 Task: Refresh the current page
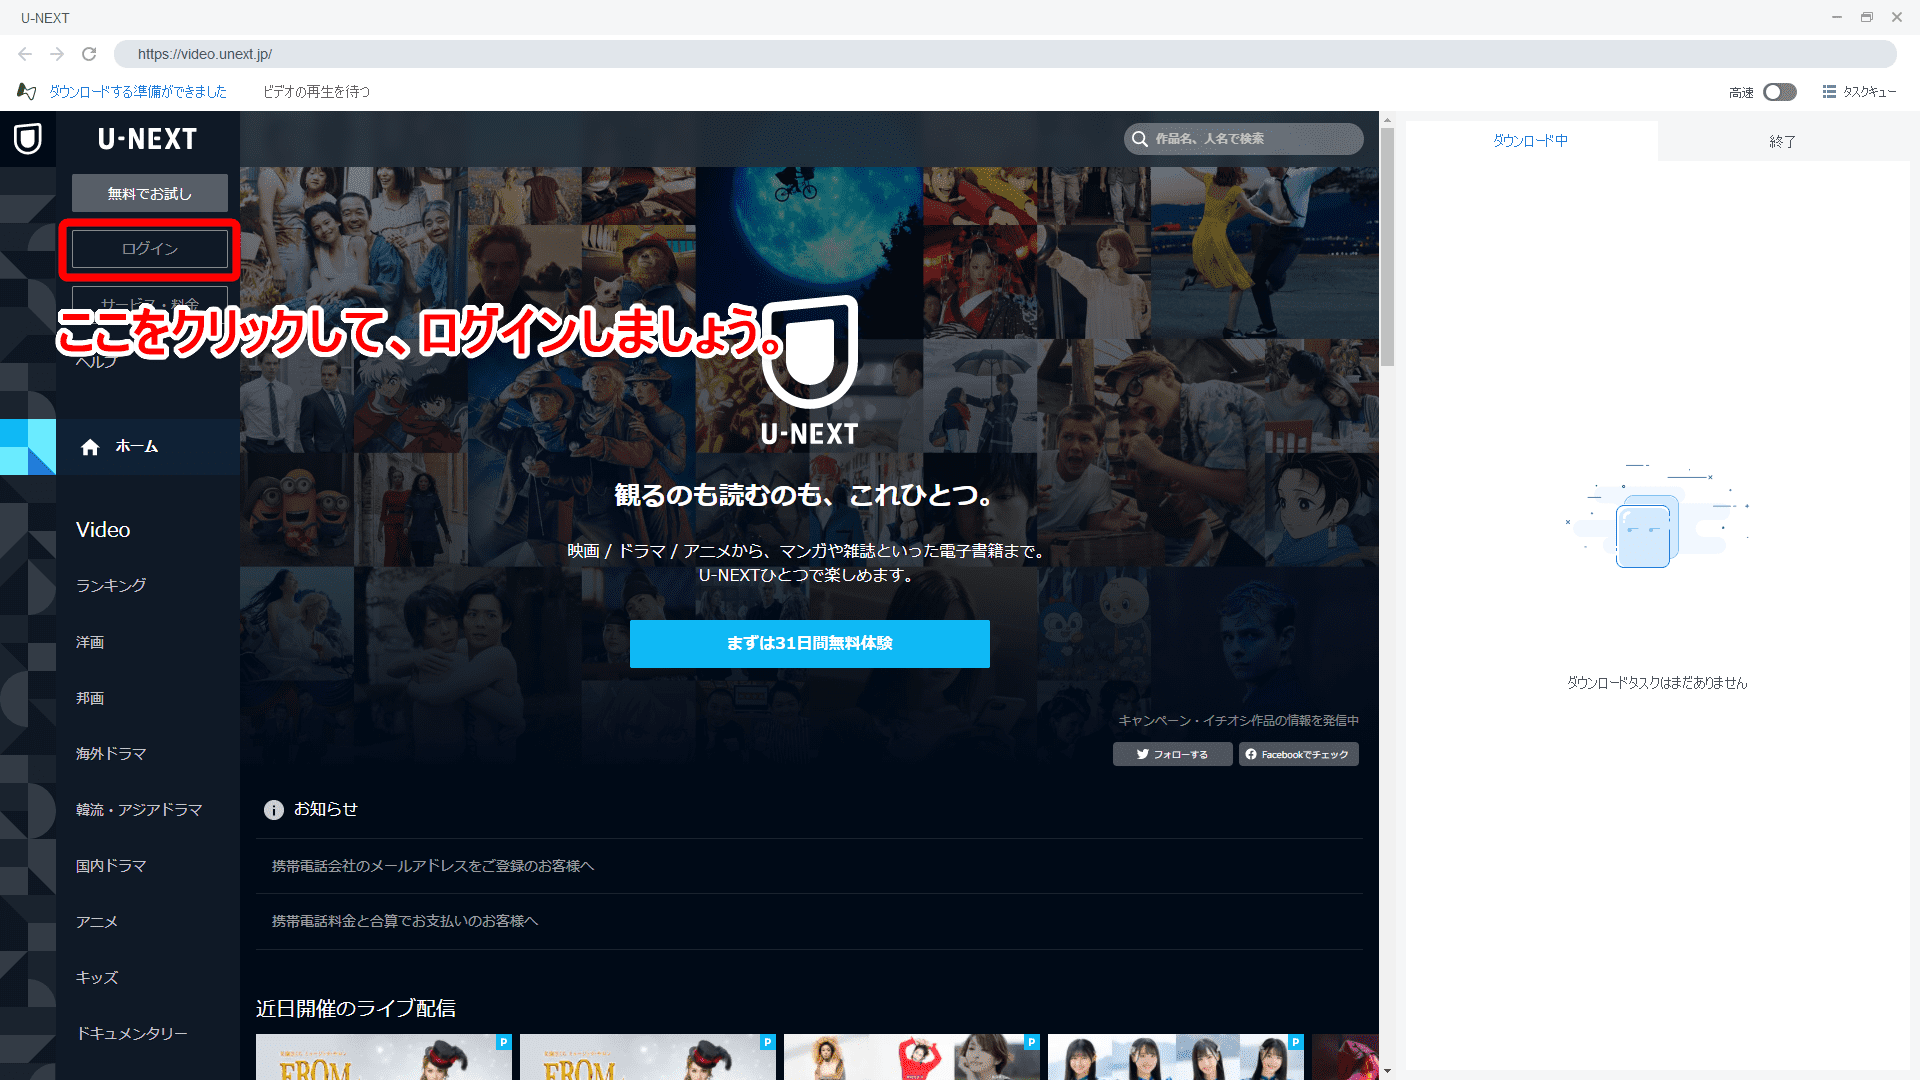click(x=90, y=54)
